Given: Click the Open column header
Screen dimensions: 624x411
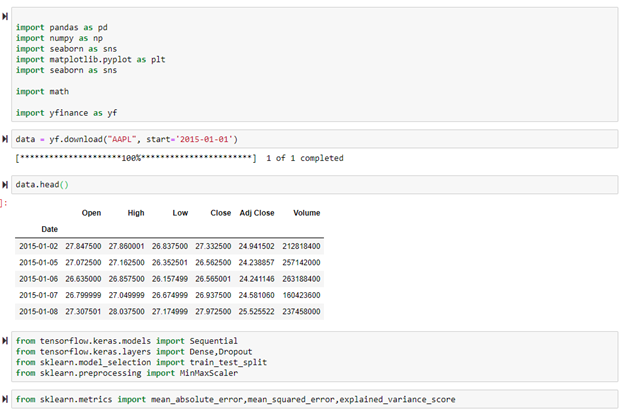Looking at the screenshot, I should point(91,213).
